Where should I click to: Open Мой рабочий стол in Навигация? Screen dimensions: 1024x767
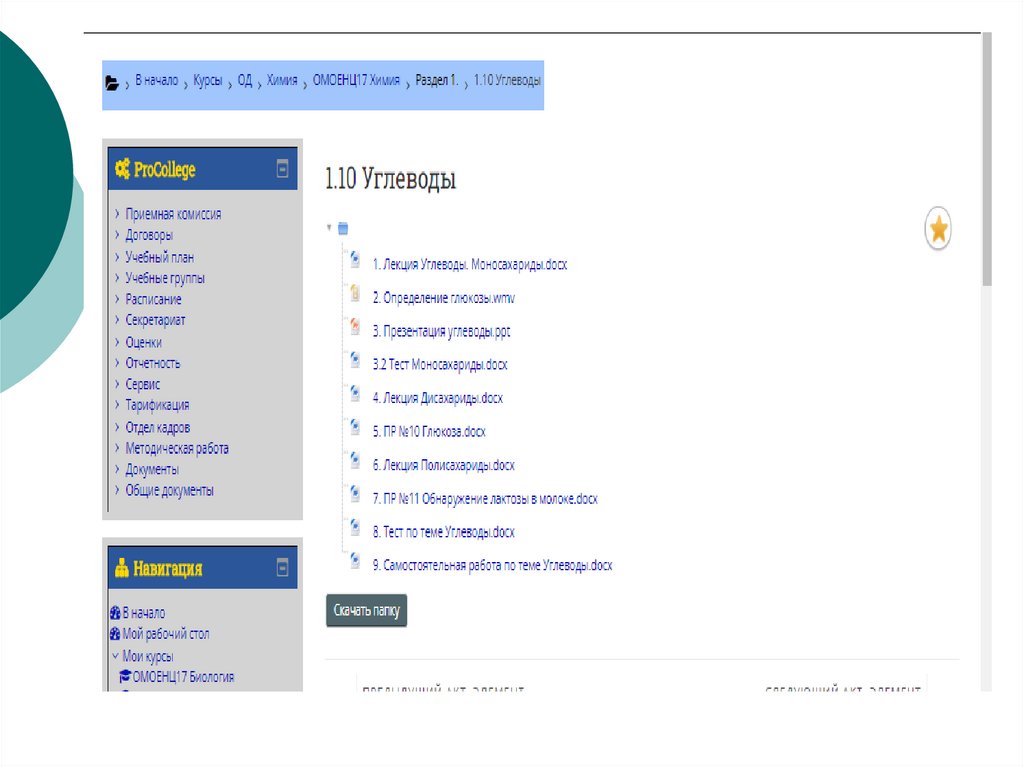[166, 634]
